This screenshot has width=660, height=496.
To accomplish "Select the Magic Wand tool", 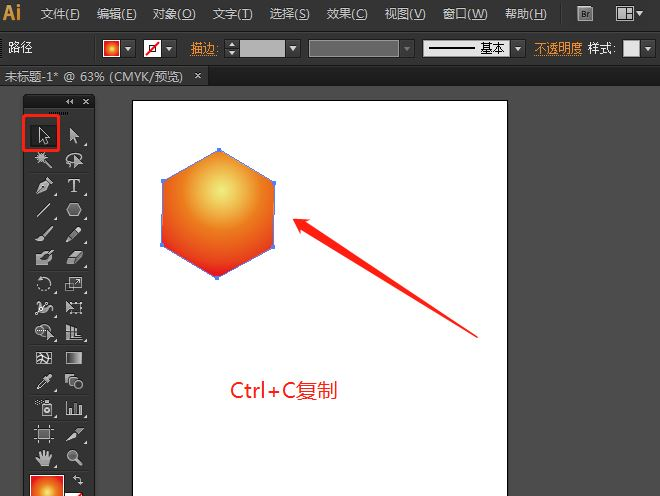I will [43, 160].
